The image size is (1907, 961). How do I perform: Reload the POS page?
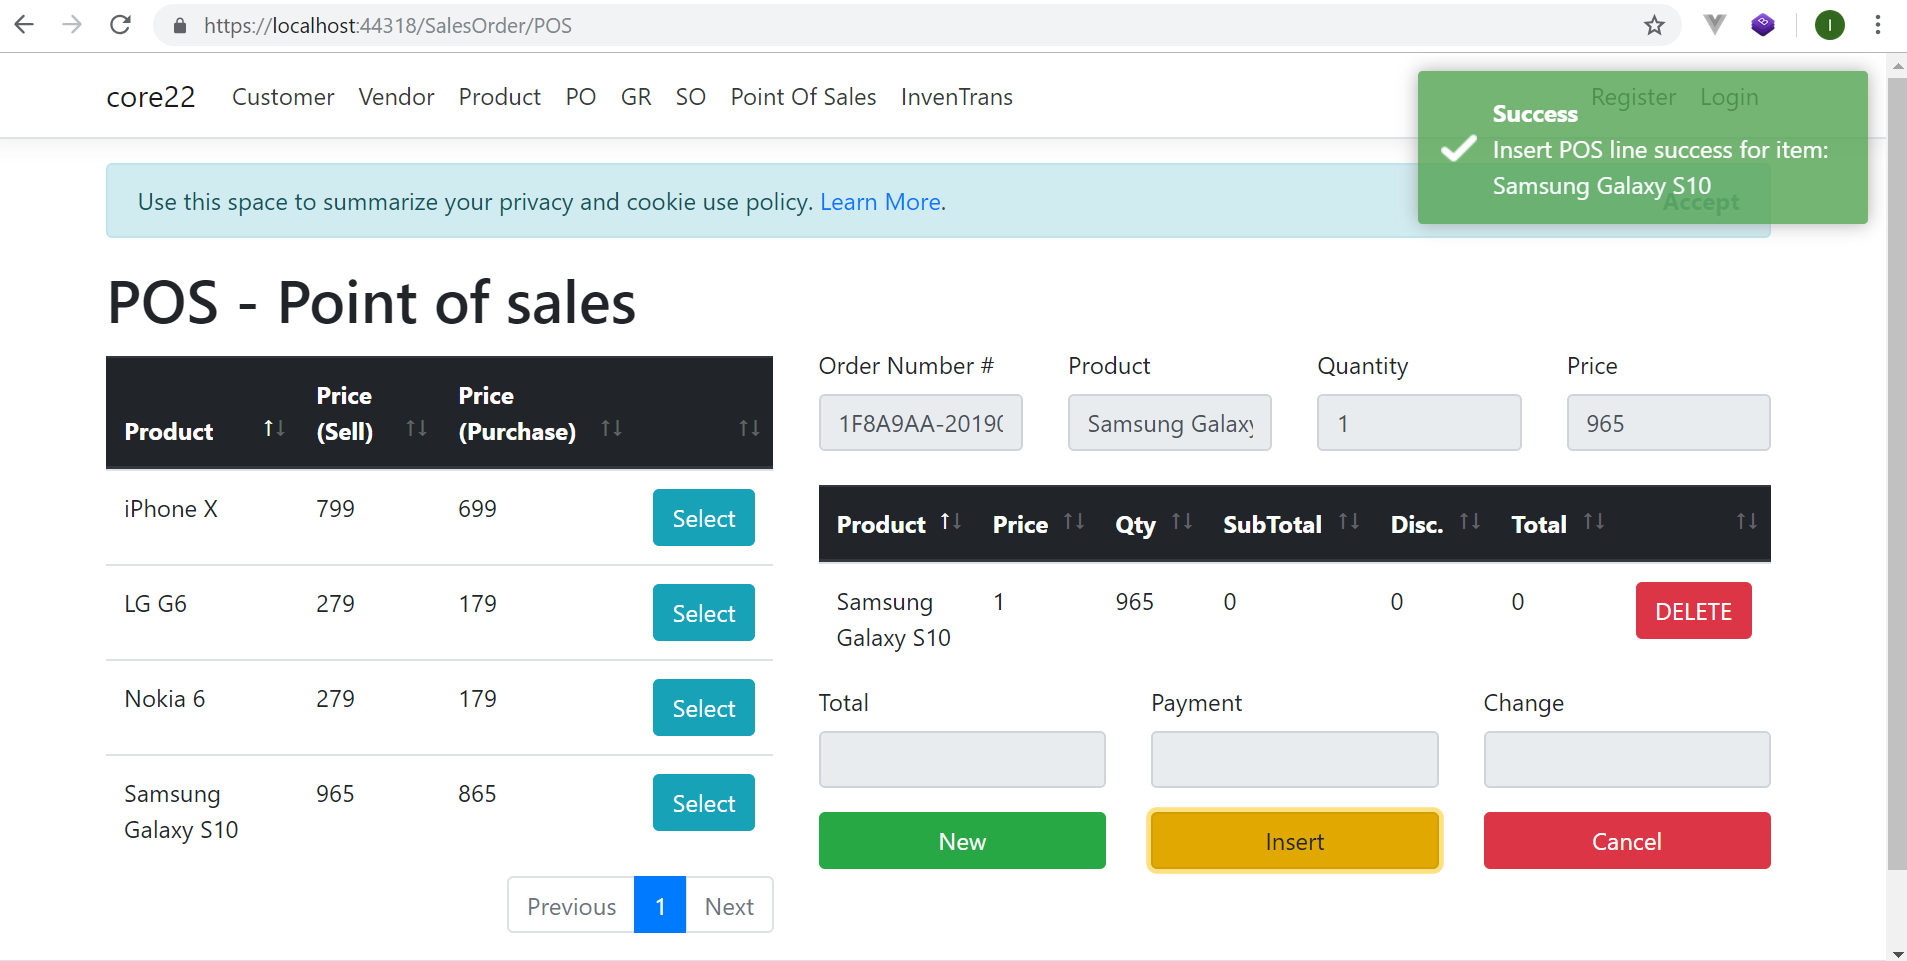[120, 25]
